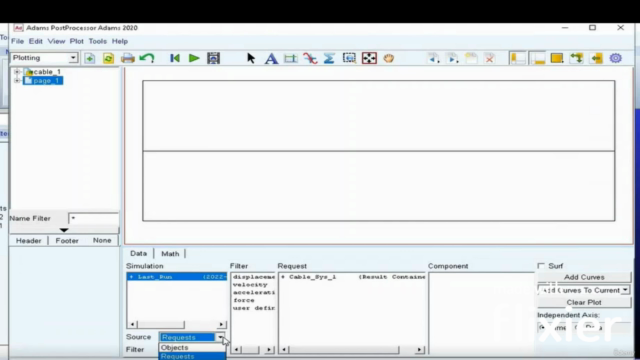640x360 pixels.
Task: Enable the Surf checkbox
Action: pos(541,266)
